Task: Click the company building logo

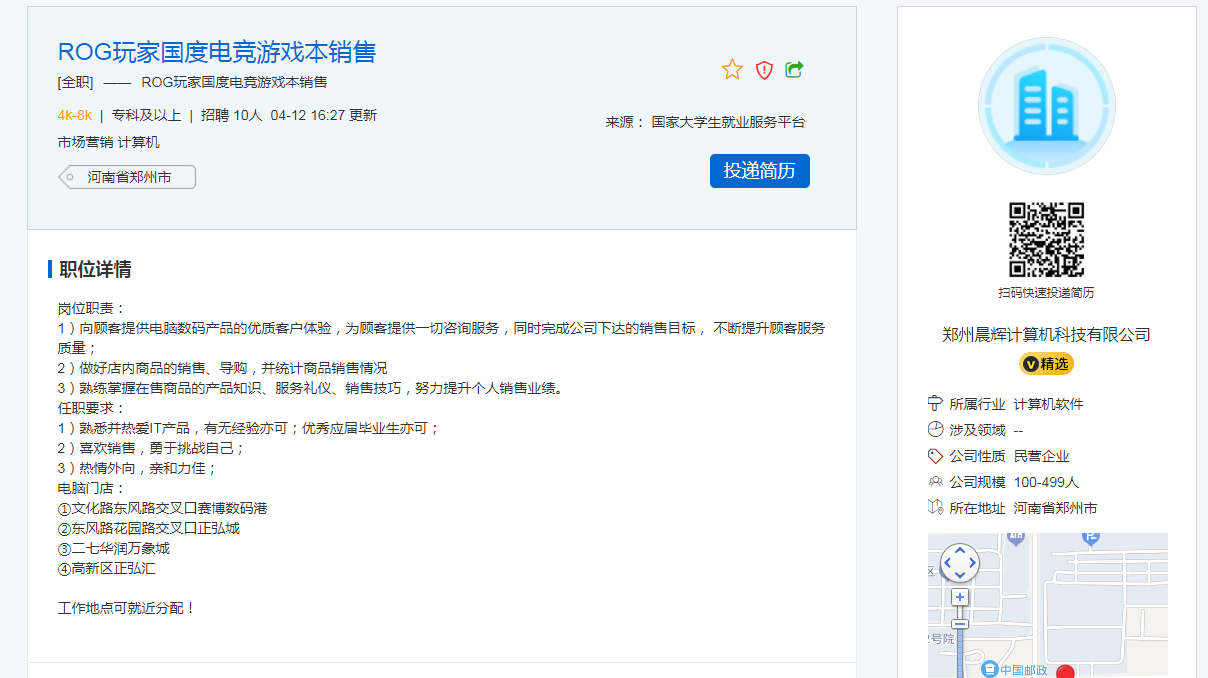Action: point(1046,106)
